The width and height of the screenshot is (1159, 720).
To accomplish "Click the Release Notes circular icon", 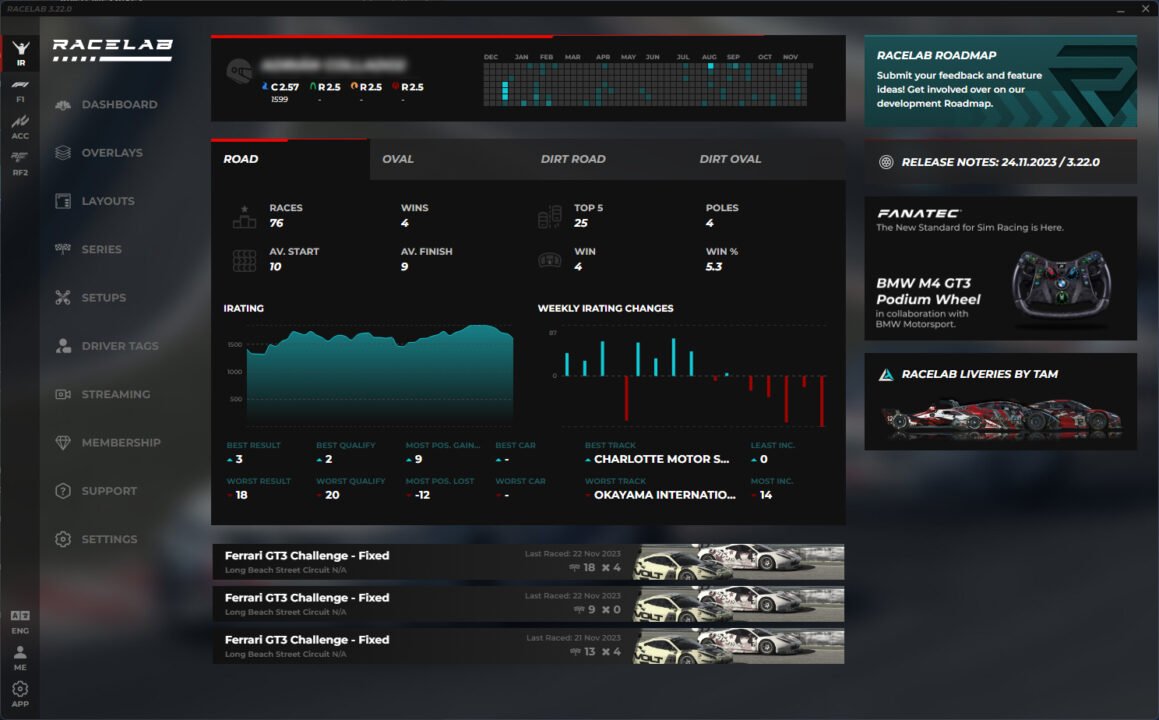I will [886, 162].
